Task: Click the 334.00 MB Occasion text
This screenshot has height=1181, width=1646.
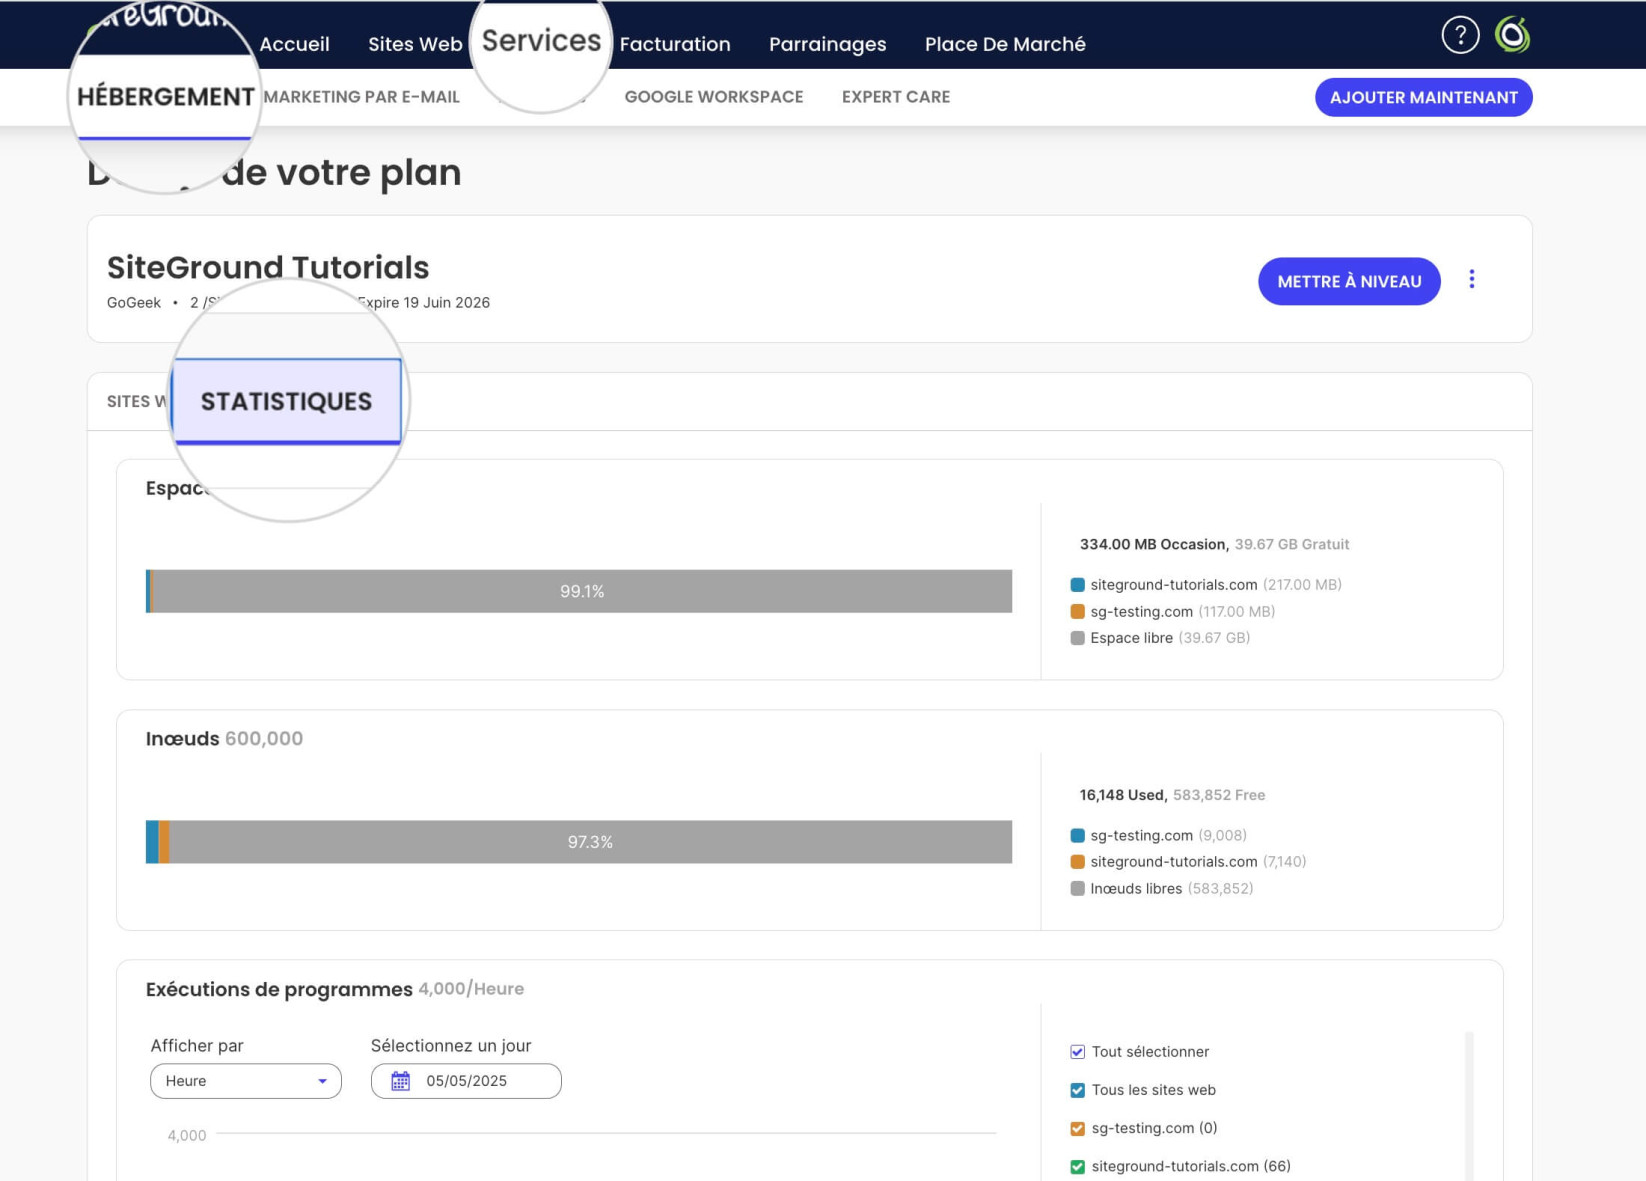Action: [x=1153, y=544]
